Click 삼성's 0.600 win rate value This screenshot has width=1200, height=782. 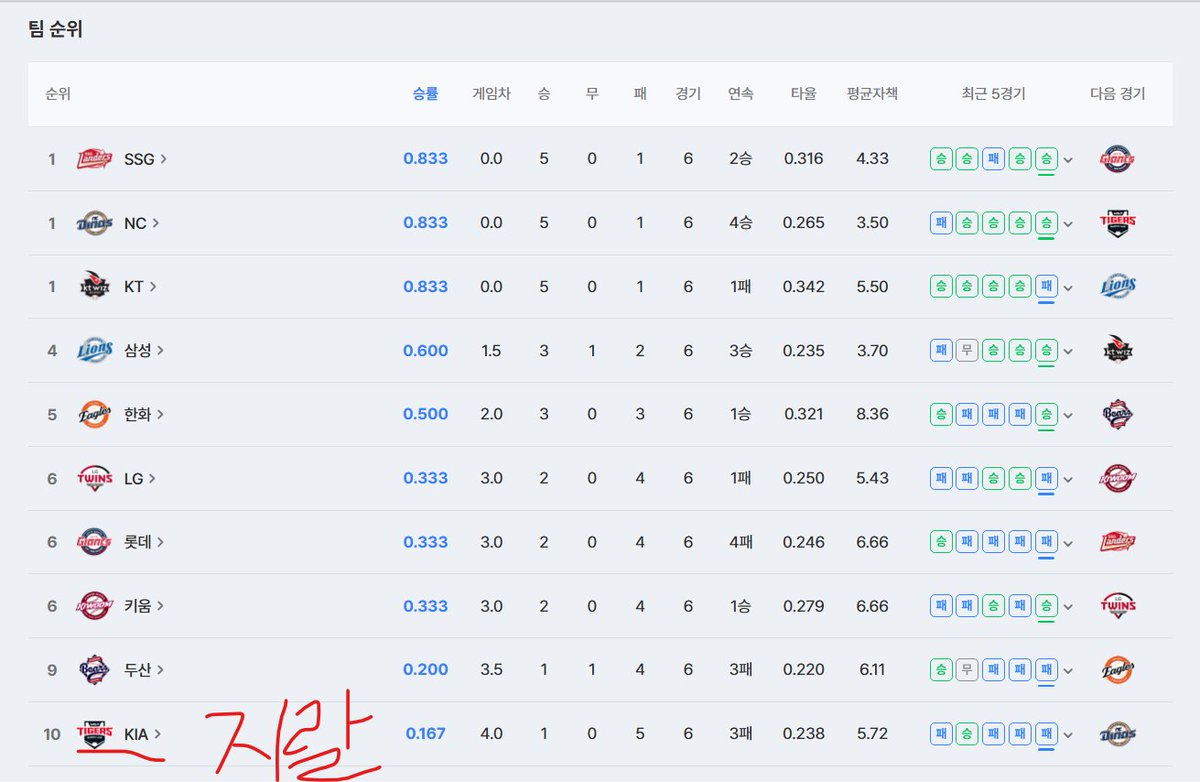tap(425, 351)
